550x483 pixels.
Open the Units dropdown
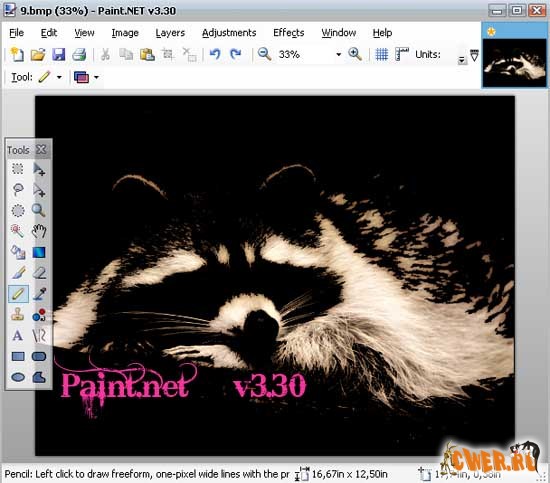[462, 60]
